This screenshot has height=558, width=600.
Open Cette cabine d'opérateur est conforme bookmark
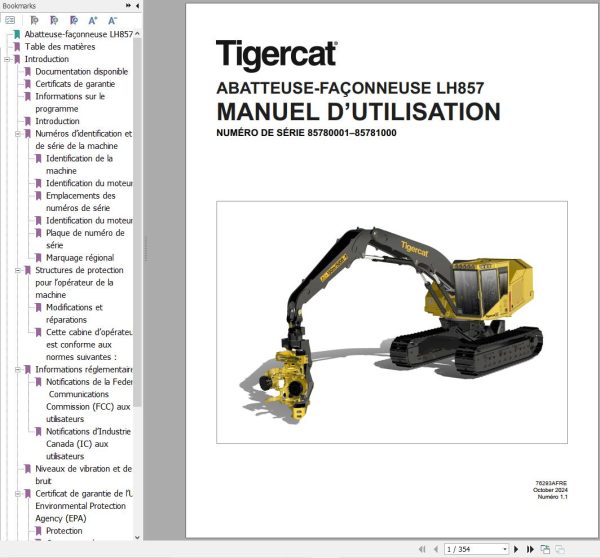point(89,344)
